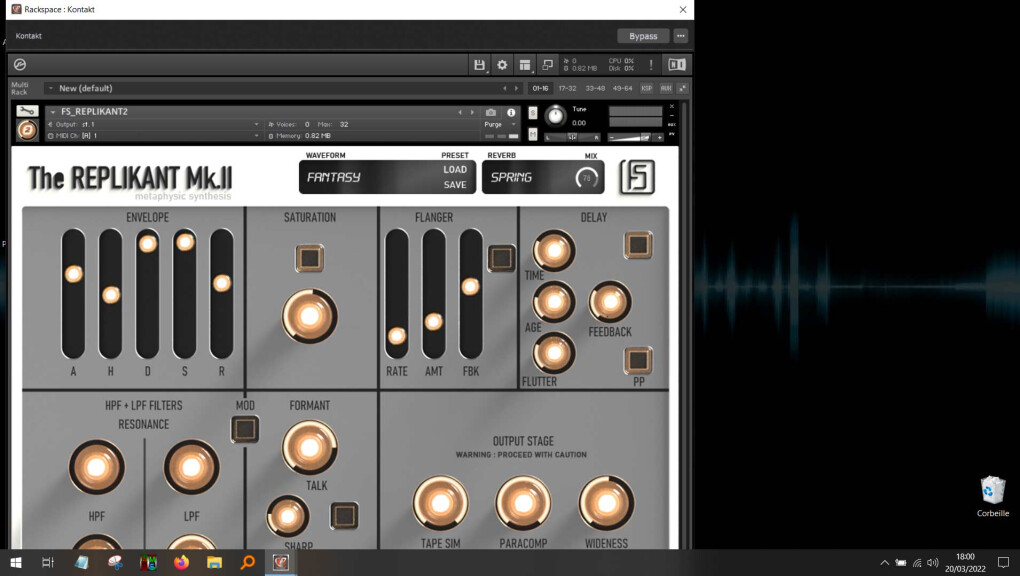The image size is (1020, 576).
Task: Toggle the filter MOD switch
Action: pos(245,429)
